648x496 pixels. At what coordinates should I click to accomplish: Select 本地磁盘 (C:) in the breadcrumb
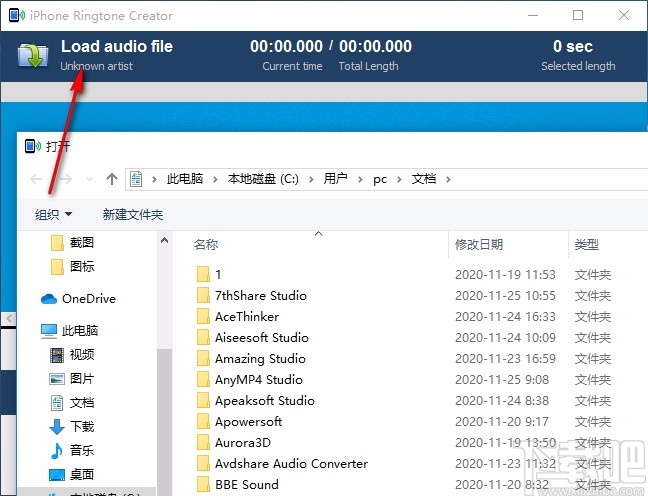coord(263,179)
